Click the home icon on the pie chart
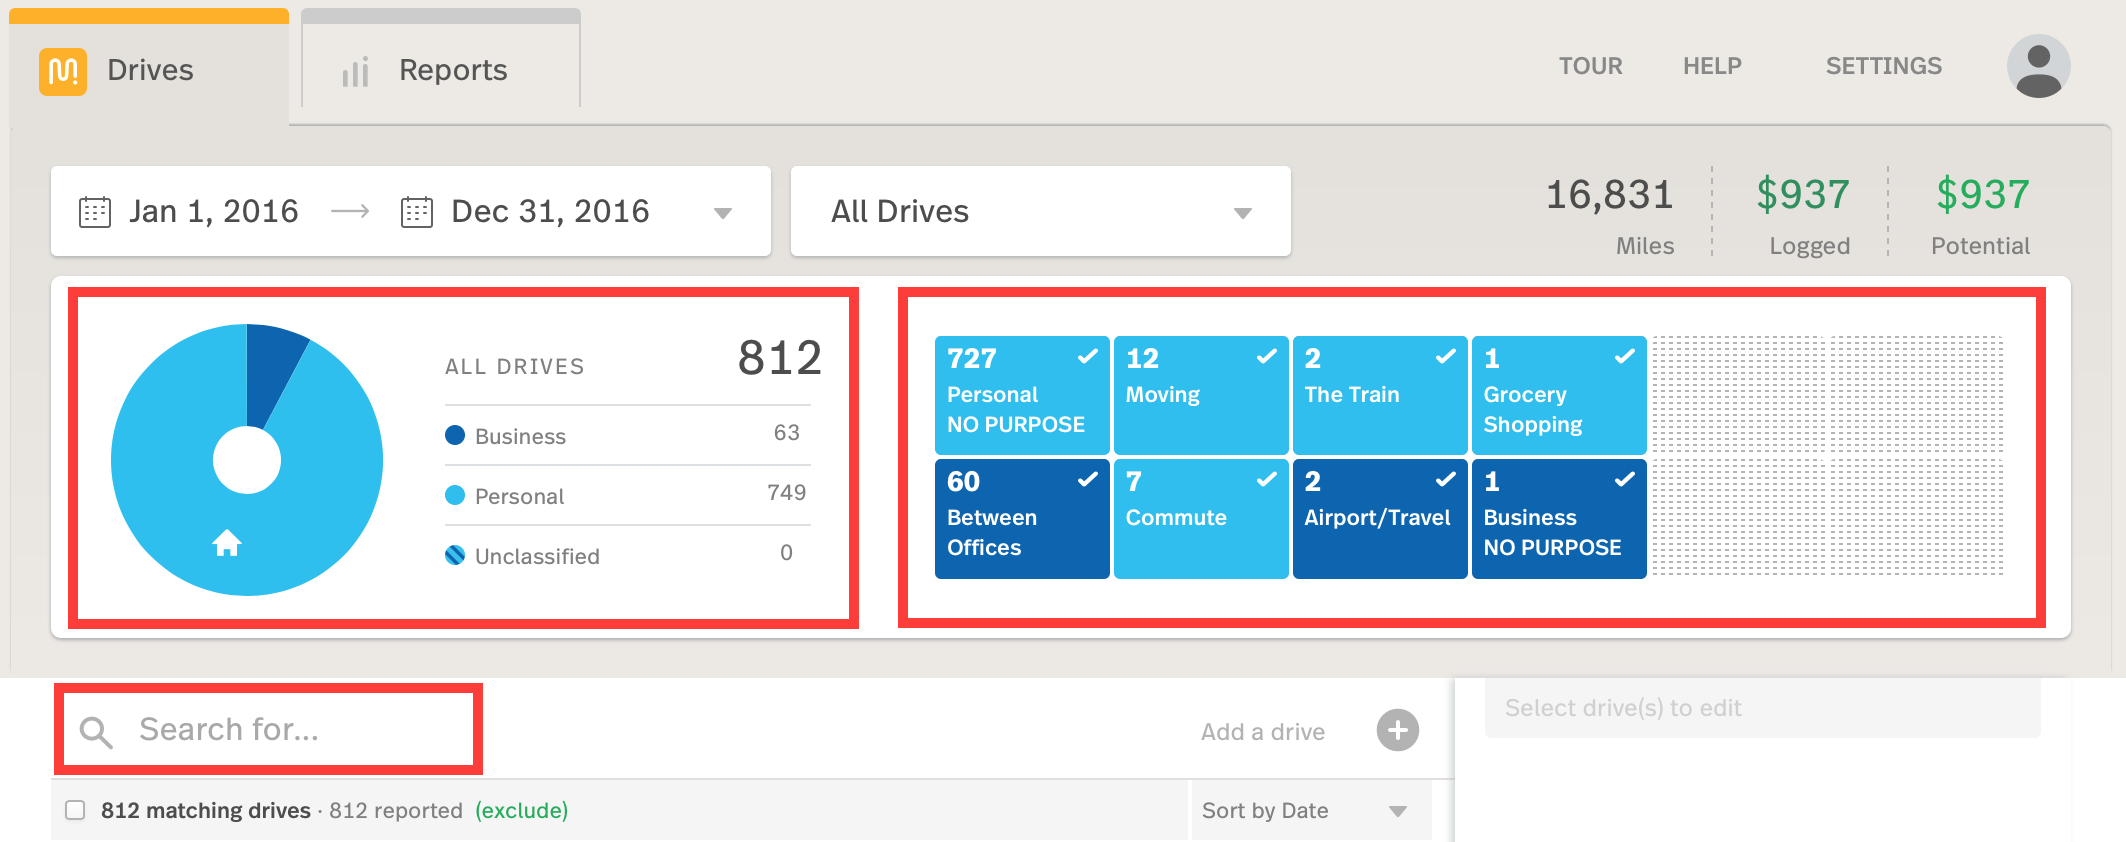 227,543
